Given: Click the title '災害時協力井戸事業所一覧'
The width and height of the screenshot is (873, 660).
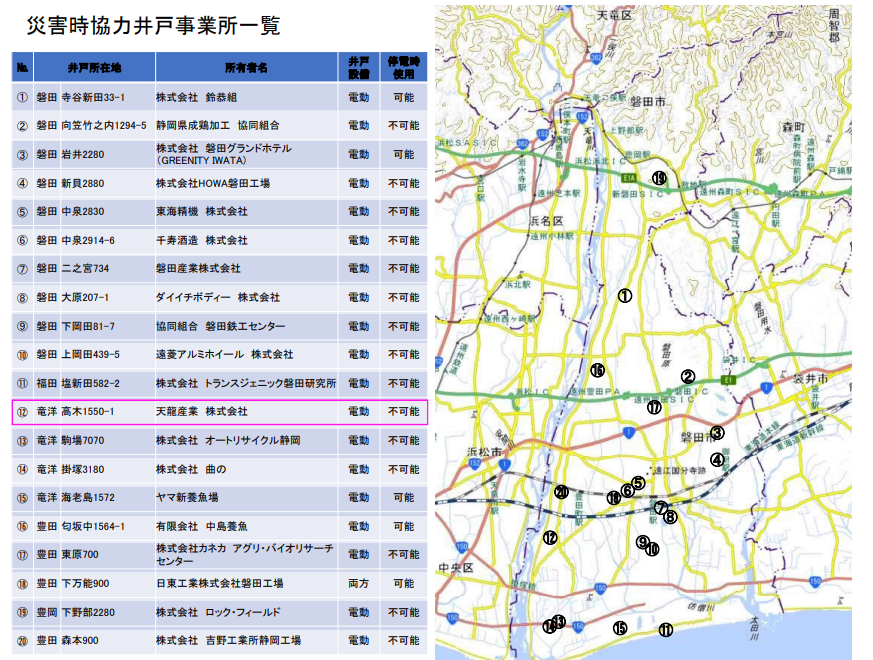Looking at the screenshot, I should tap(153, 26).
